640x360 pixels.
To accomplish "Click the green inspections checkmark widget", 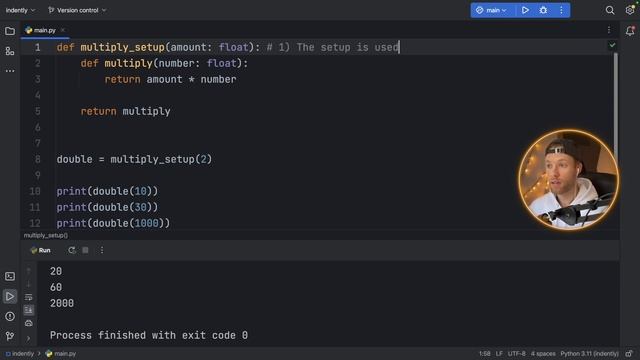I will click(612, 45).
